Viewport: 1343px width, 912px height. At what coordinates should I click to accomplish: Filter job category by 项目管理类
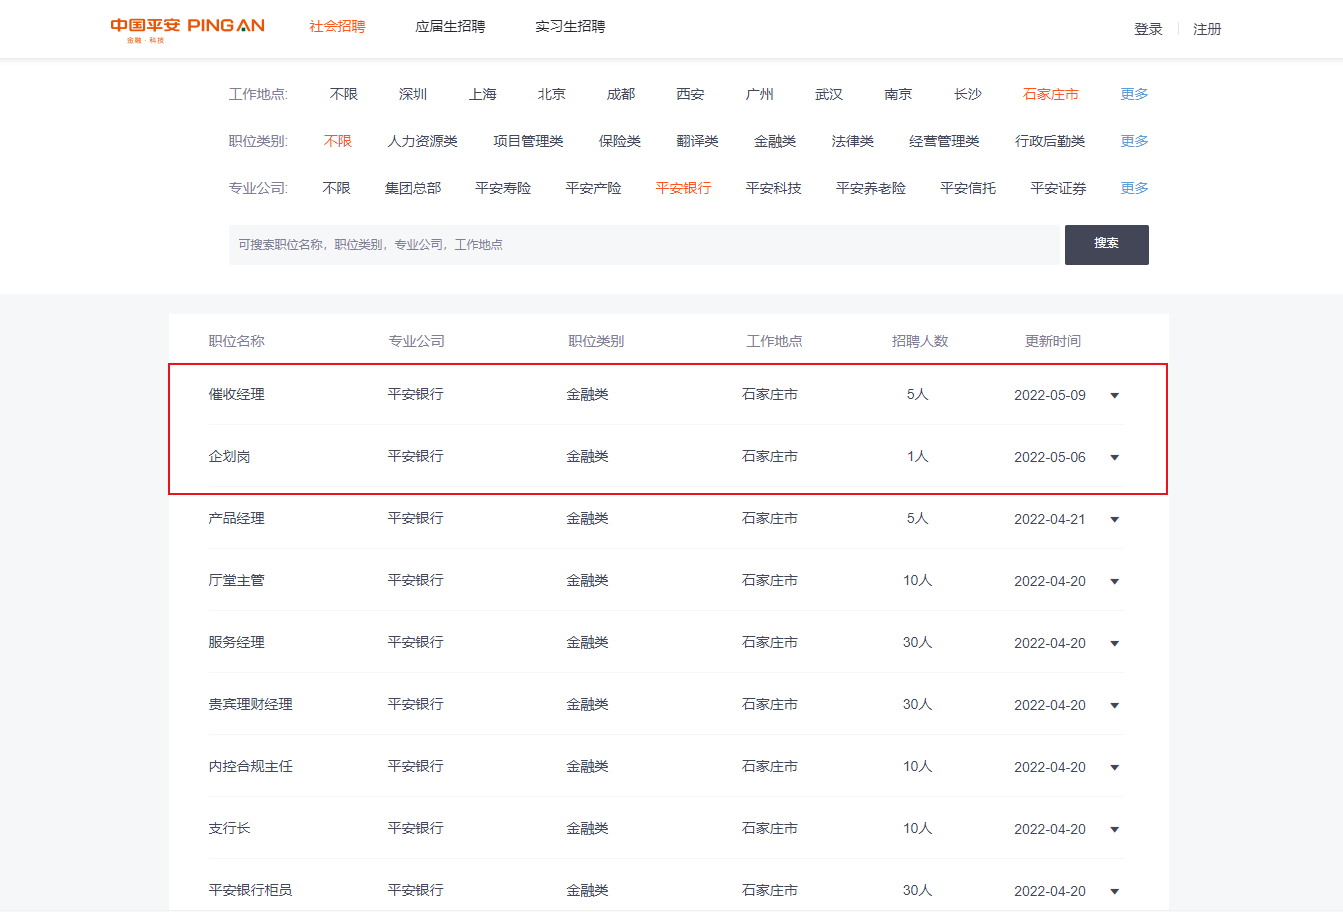point(528,141)
